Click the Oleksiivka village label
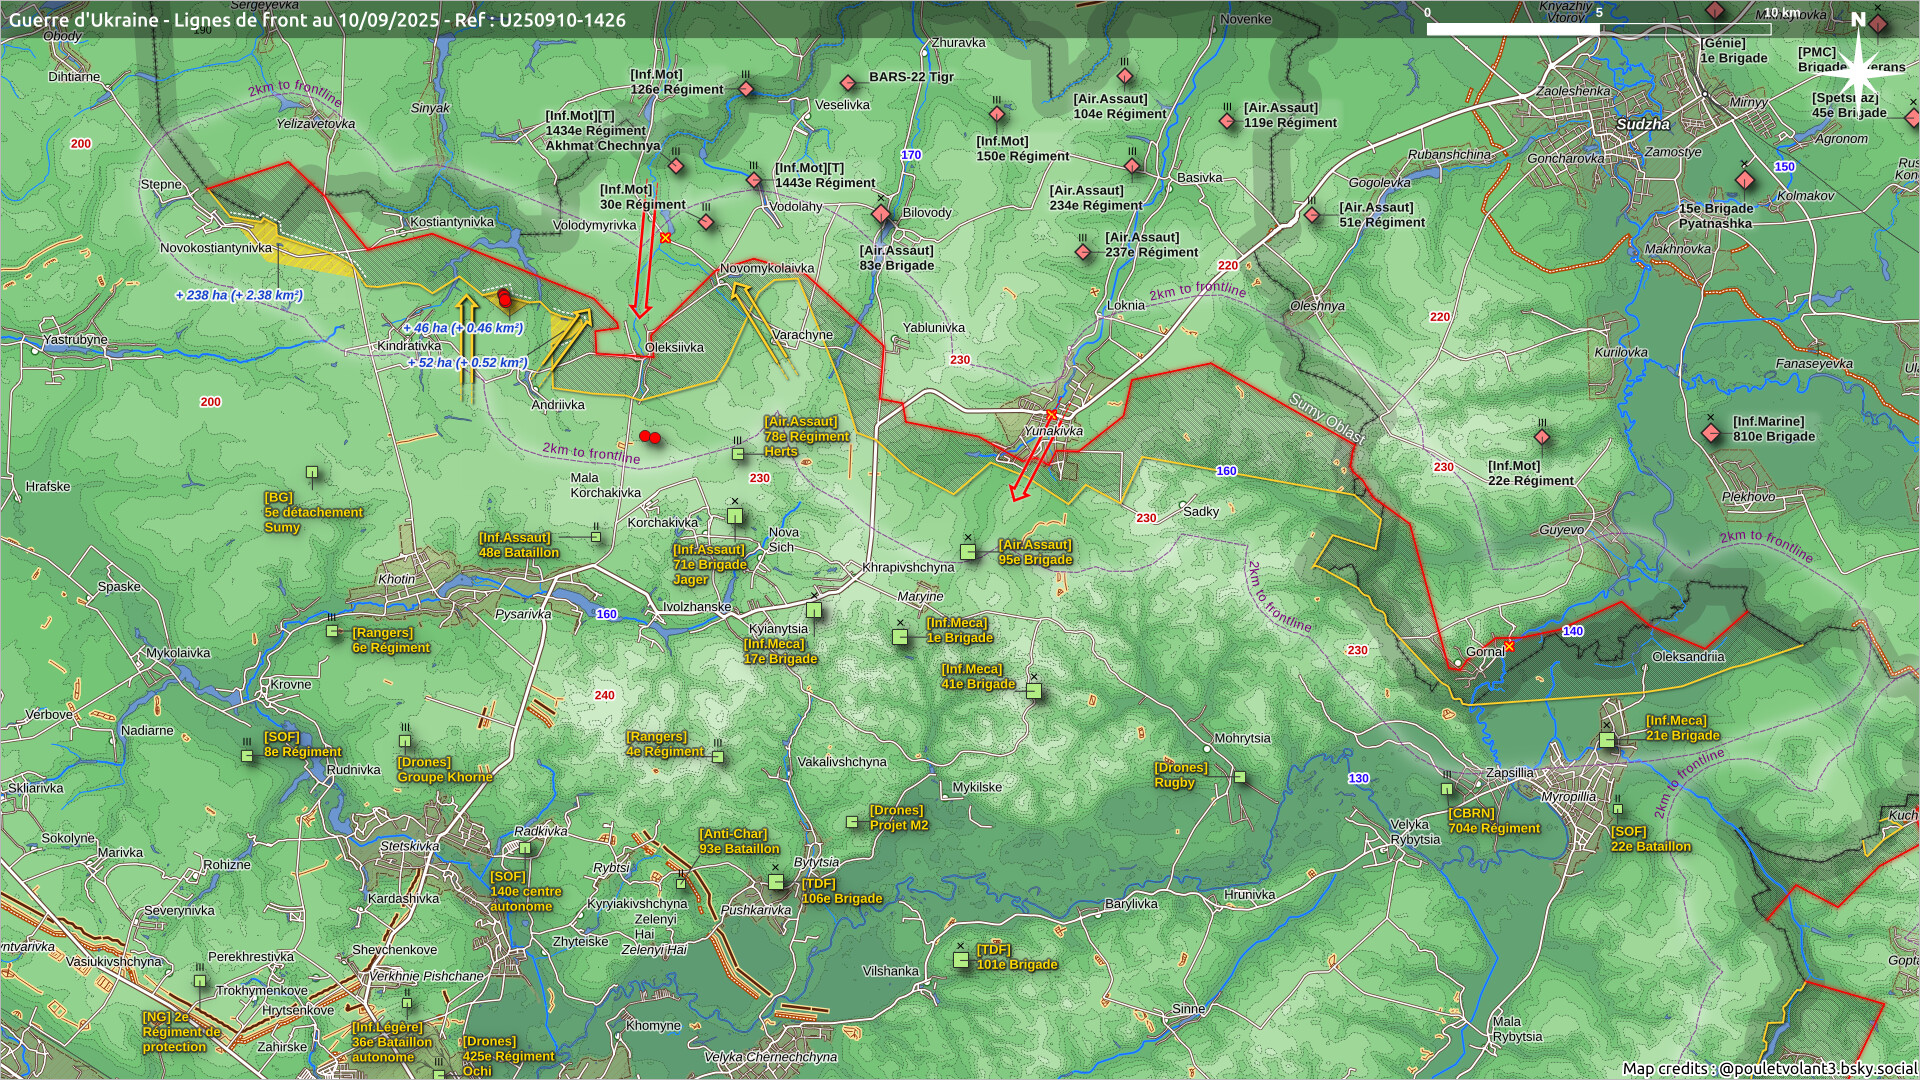 point(674,348)
